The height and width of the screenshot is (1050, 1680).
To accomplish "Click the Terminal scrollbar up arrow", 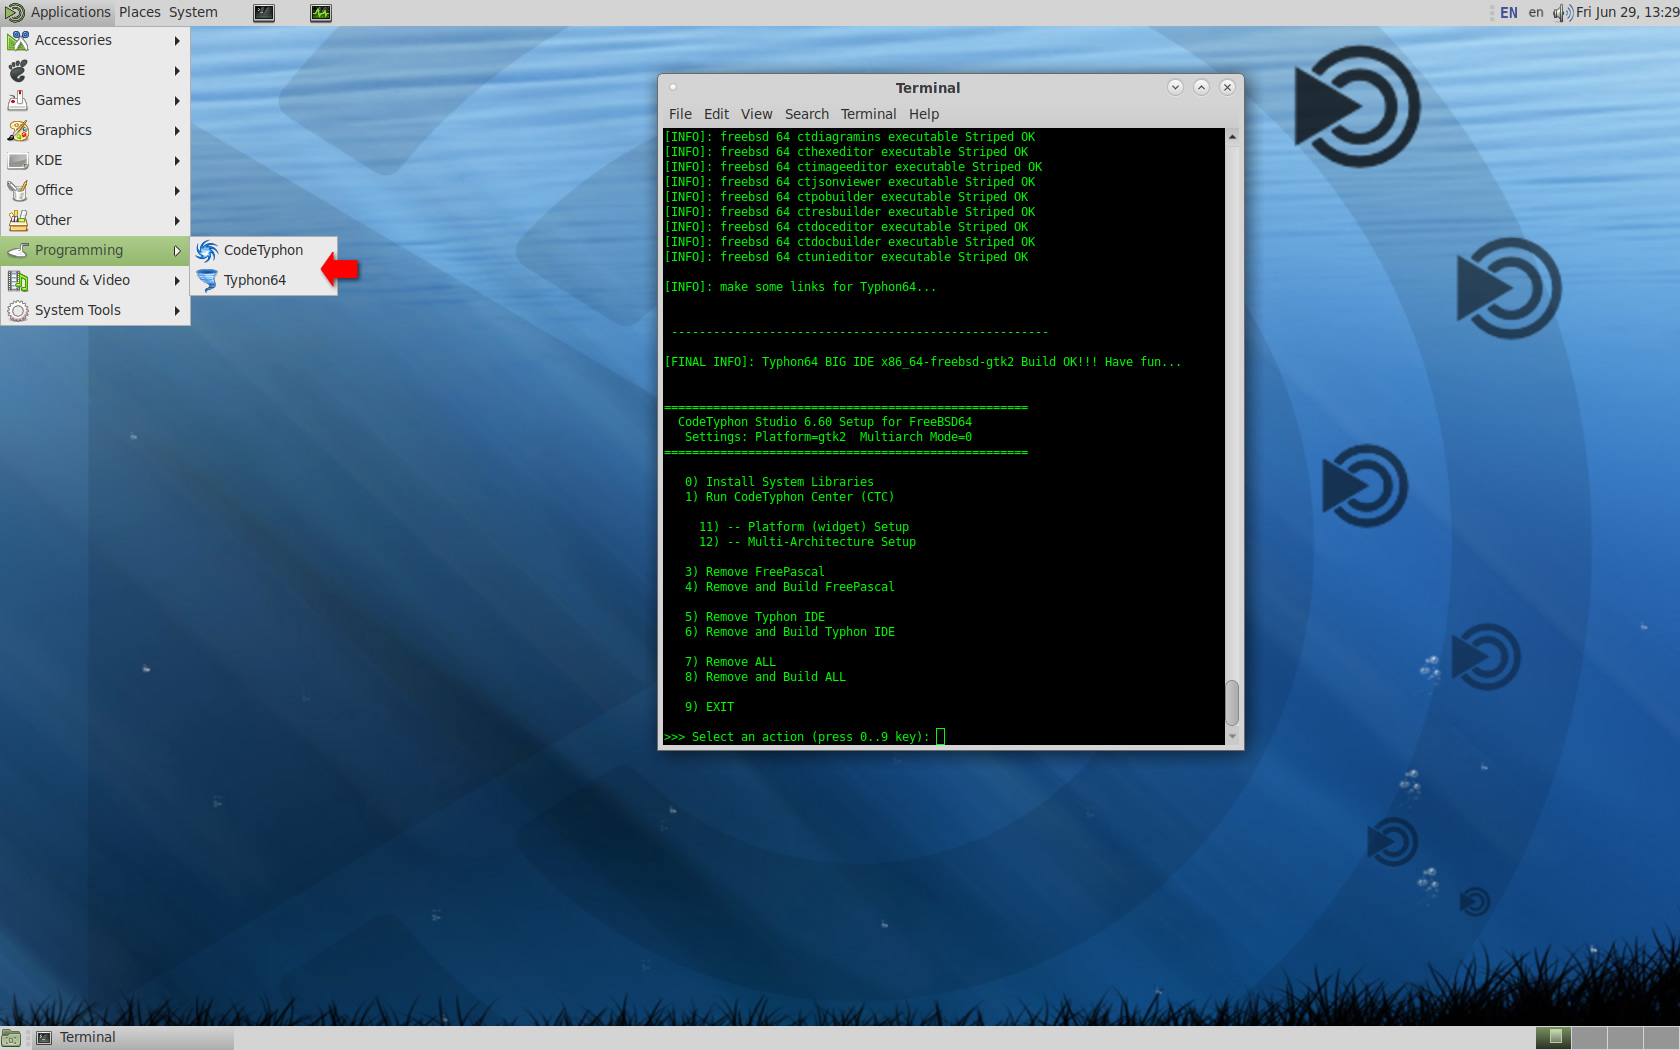I will click(1232, 136).
